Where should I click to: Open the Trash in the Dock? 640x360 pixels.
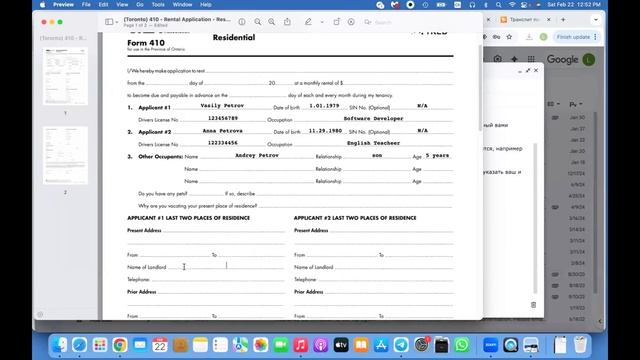coord(580,345)
